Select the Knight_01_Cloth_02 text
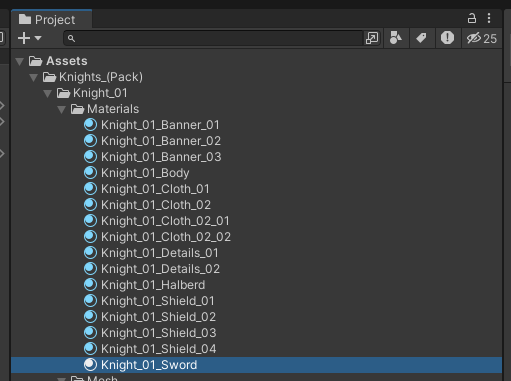Screen dimensions: 511x381 (x=156, y=205)
